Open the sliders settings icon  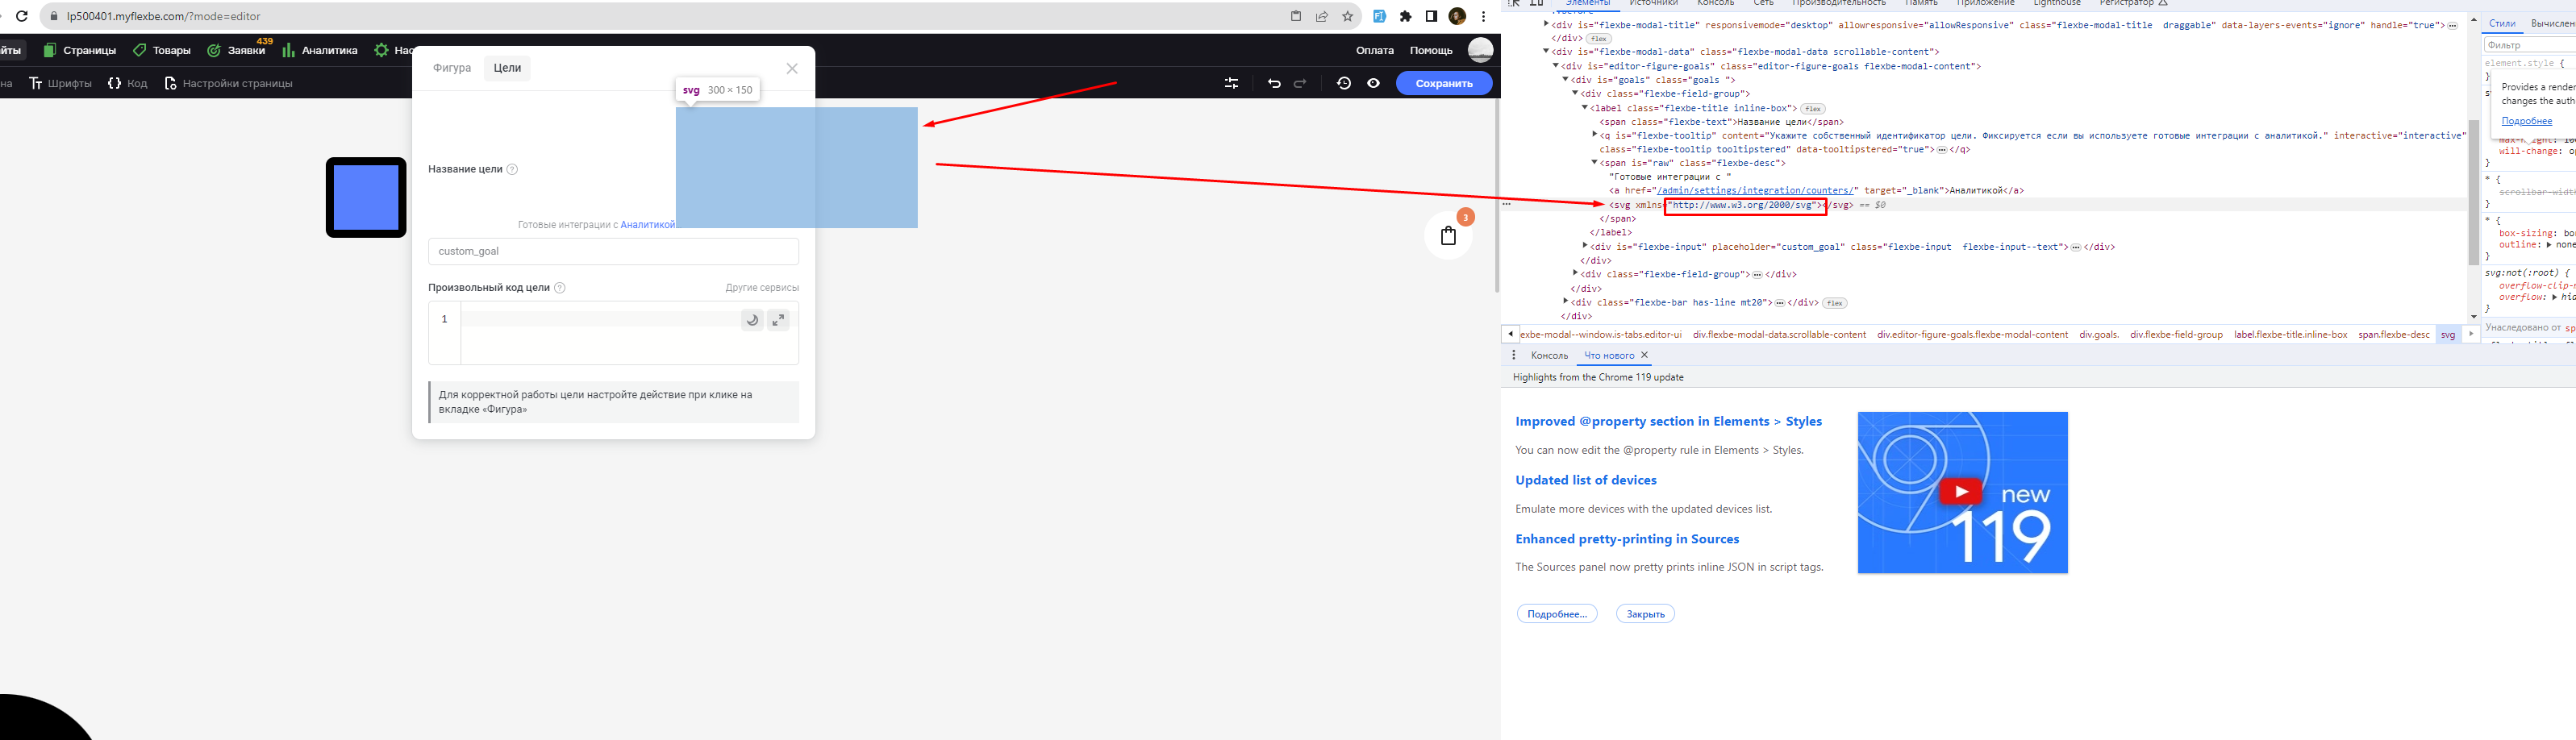click(x=1231, y=84)
